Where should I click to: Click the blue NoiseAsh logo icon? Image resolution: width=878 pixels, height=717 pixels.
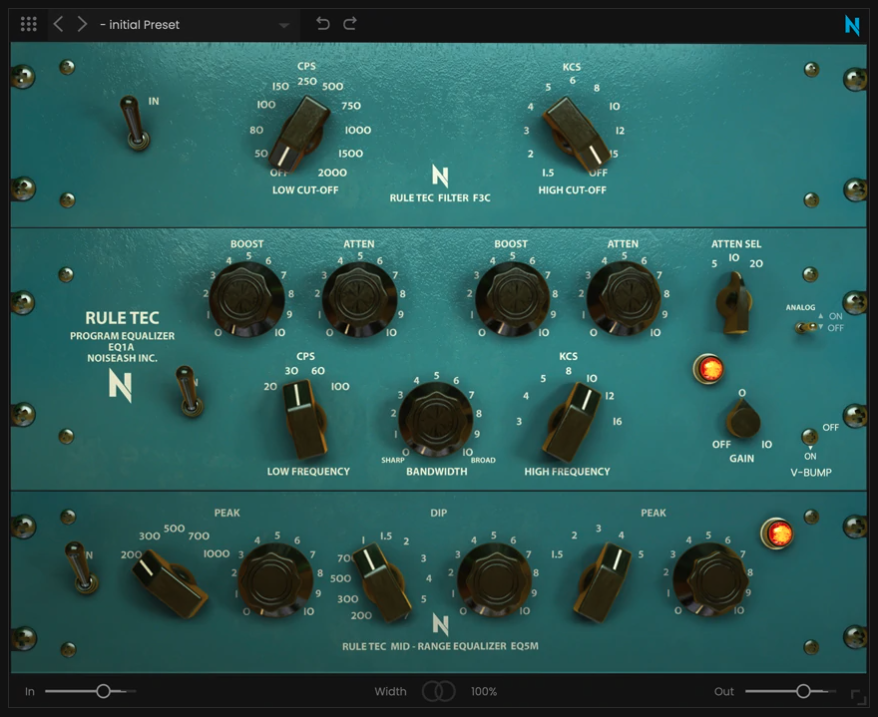click(852, 25)
